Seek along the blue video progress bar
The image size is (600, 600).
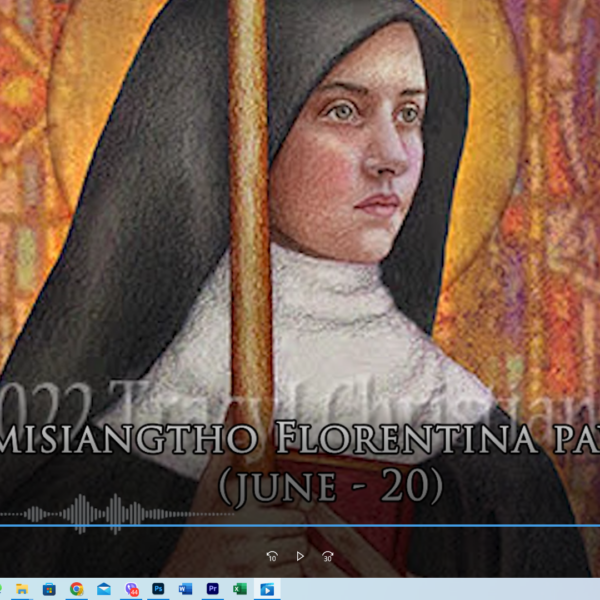(300, 526)
